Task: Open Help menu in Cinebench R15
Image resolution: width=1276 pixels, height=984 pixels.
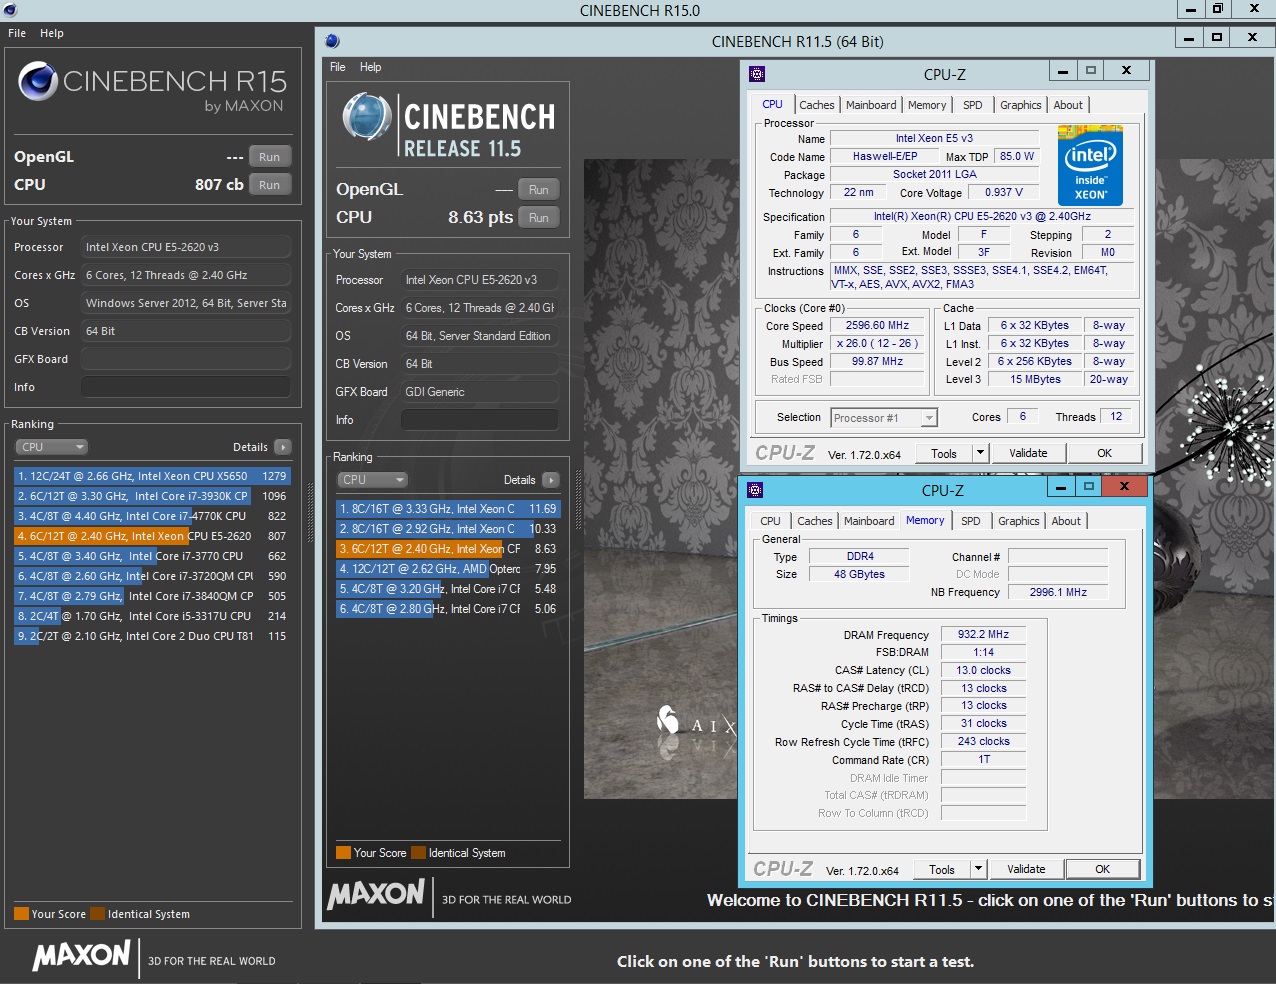Action: [52, 33]
